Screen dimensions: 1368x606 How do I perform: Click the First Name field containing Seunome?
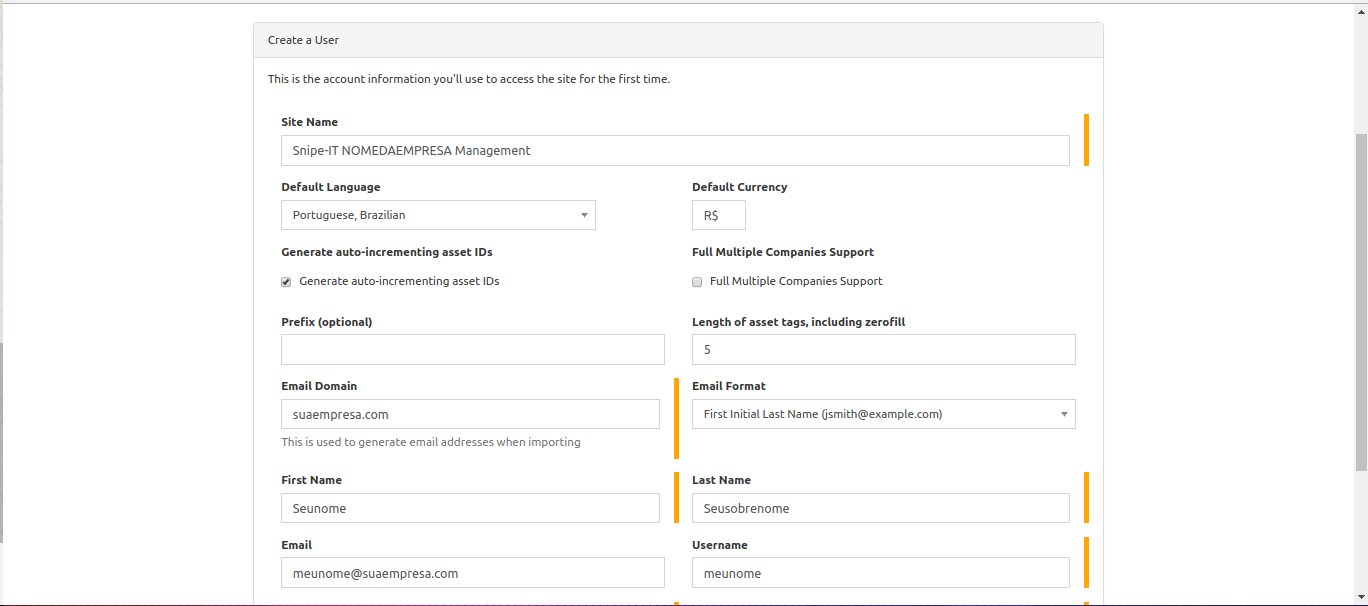[x=470, y=508]
